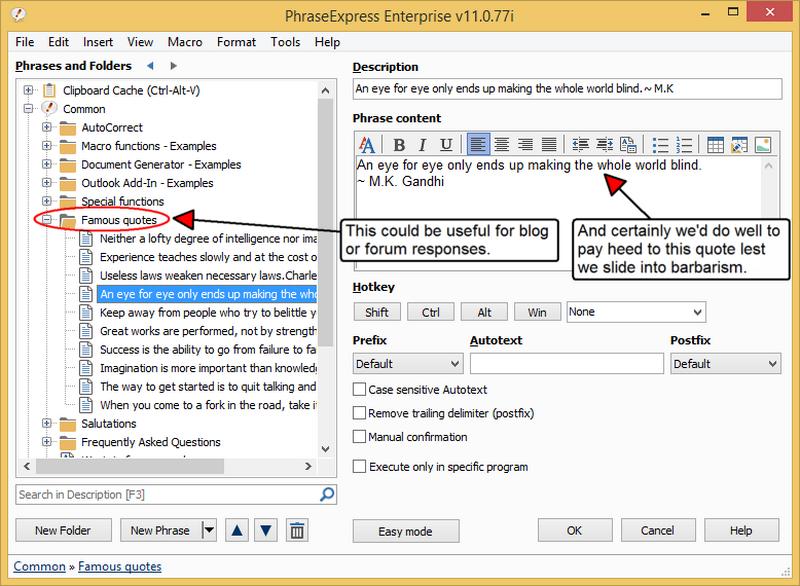Open the File menu

point(24,42)
